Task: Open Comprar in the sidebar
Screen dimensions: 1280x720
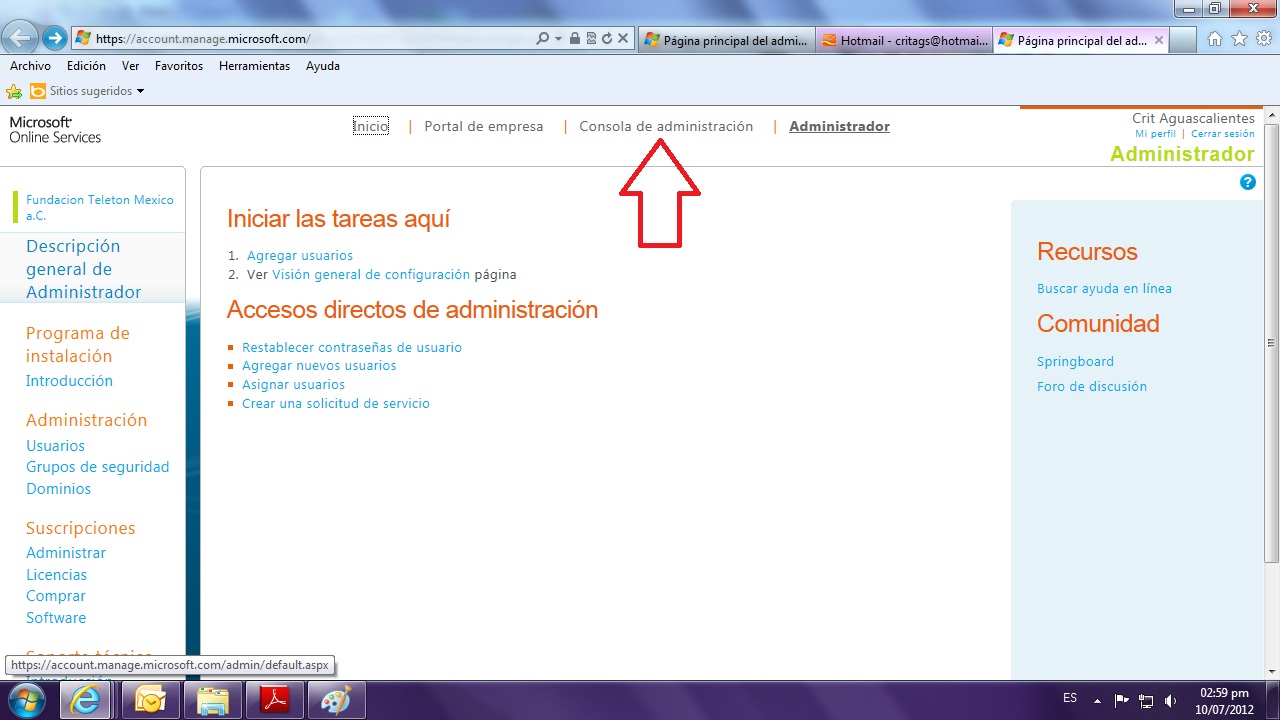Action: [56, 596]
